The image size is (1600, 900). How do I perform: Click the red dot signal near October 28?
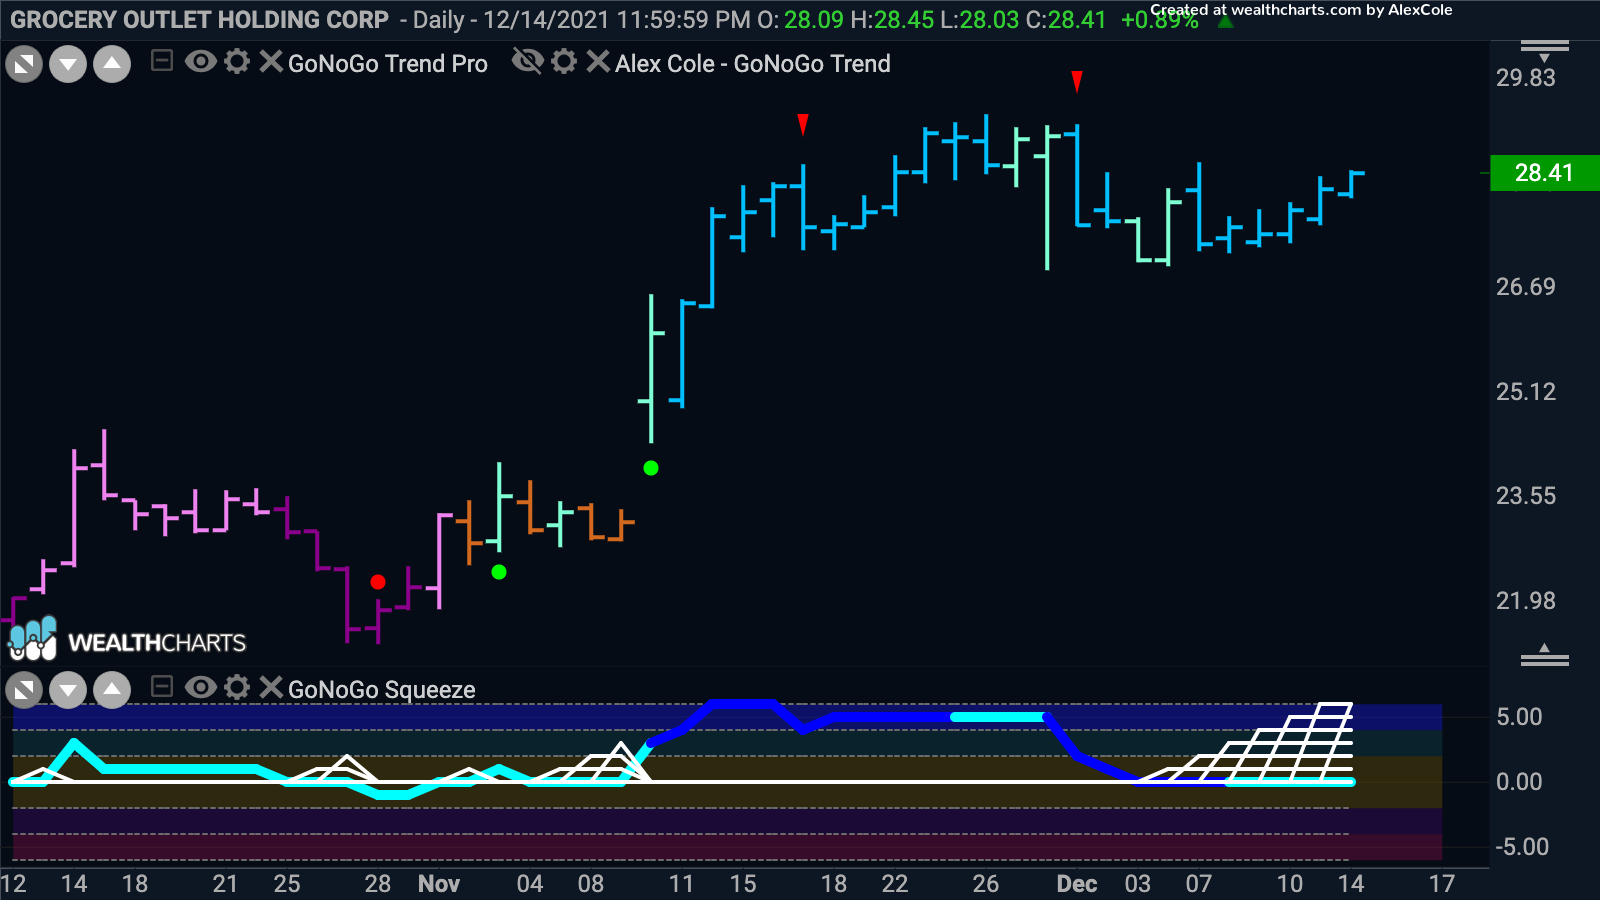pos(378,582)
